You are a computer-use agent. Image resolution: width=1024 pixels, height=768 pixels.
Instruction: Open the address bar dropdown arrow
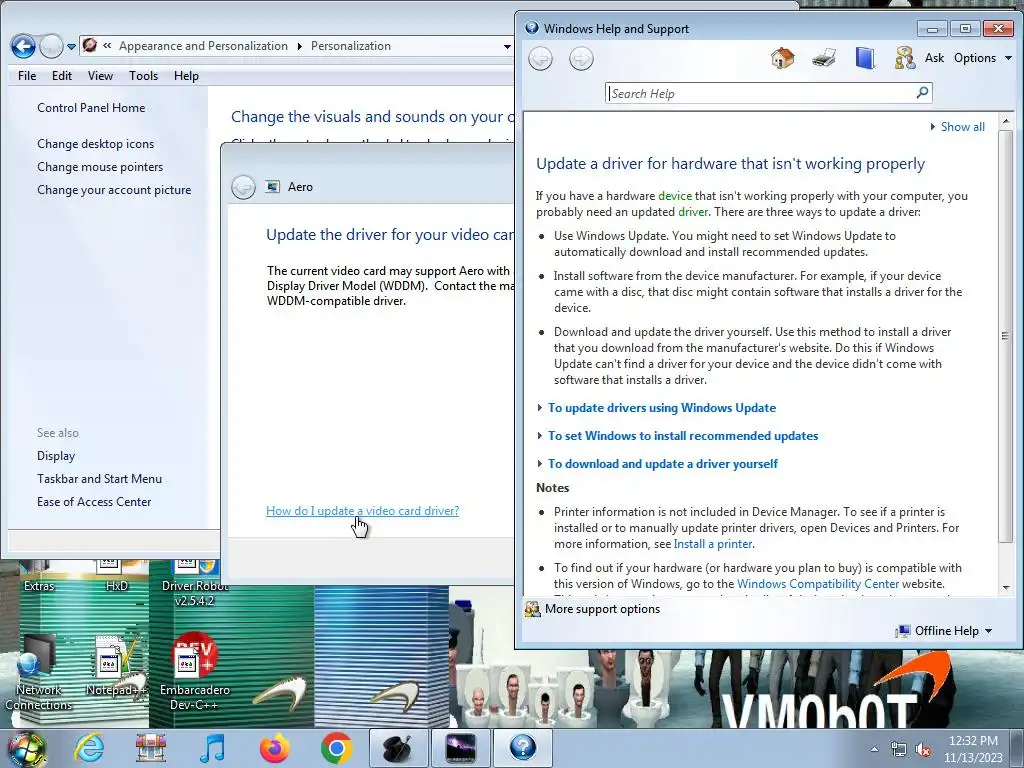(507, 46)
